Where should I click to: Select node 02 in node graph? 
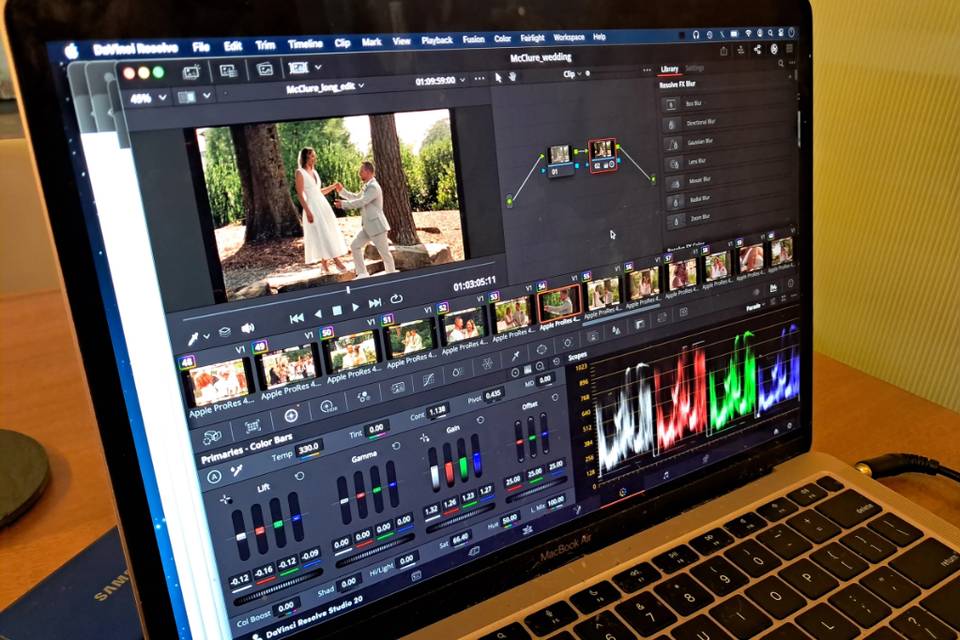point(602,156)
